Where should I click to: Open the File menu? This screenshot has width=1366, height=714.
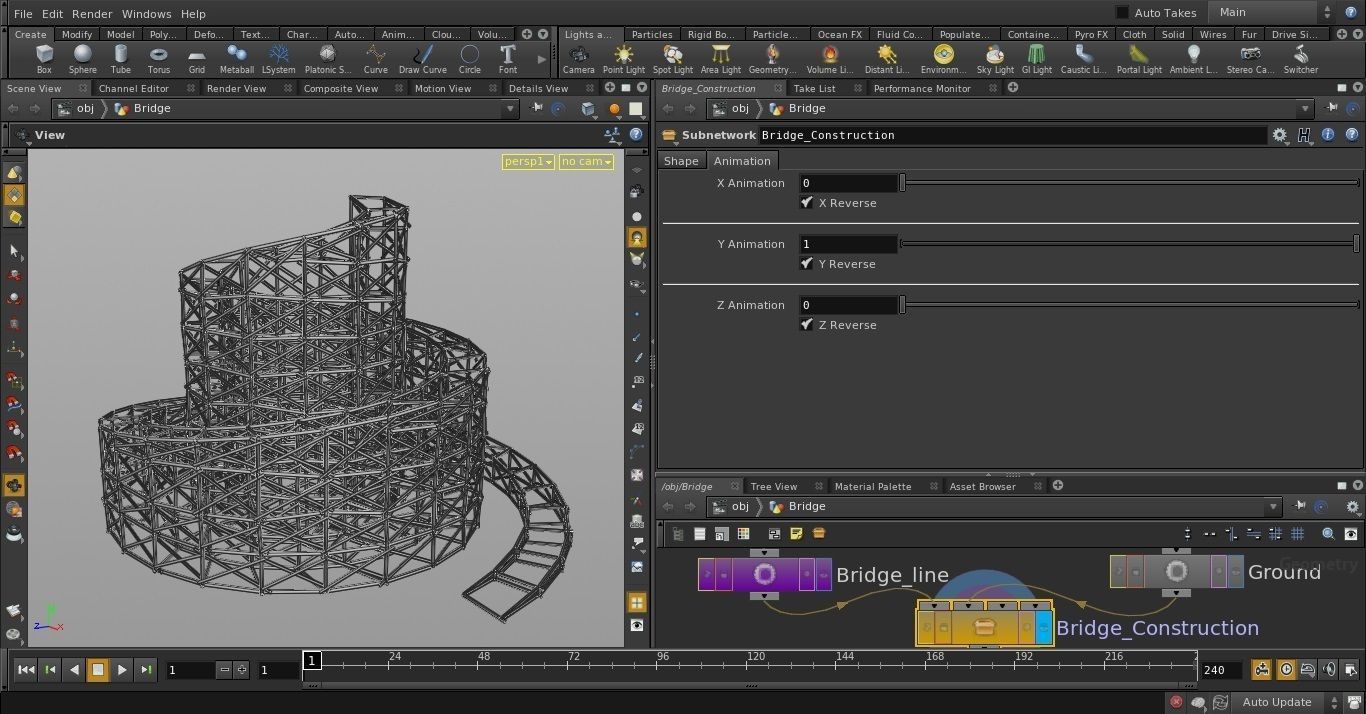(x=23, y=14)
